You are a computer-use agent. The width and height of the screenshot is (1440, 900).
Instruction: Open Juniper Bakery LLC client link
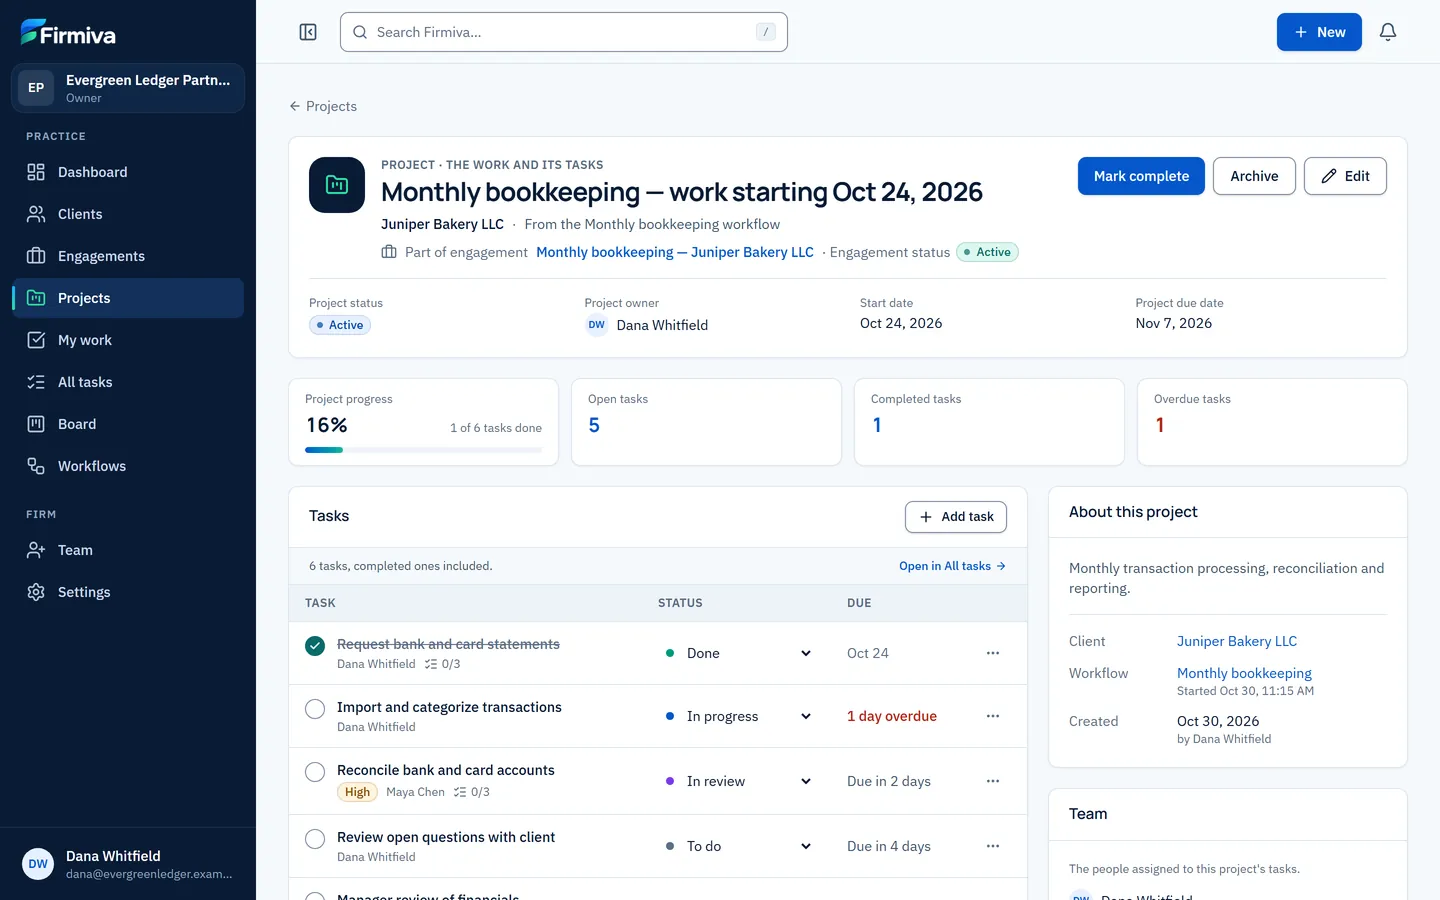1237,641
